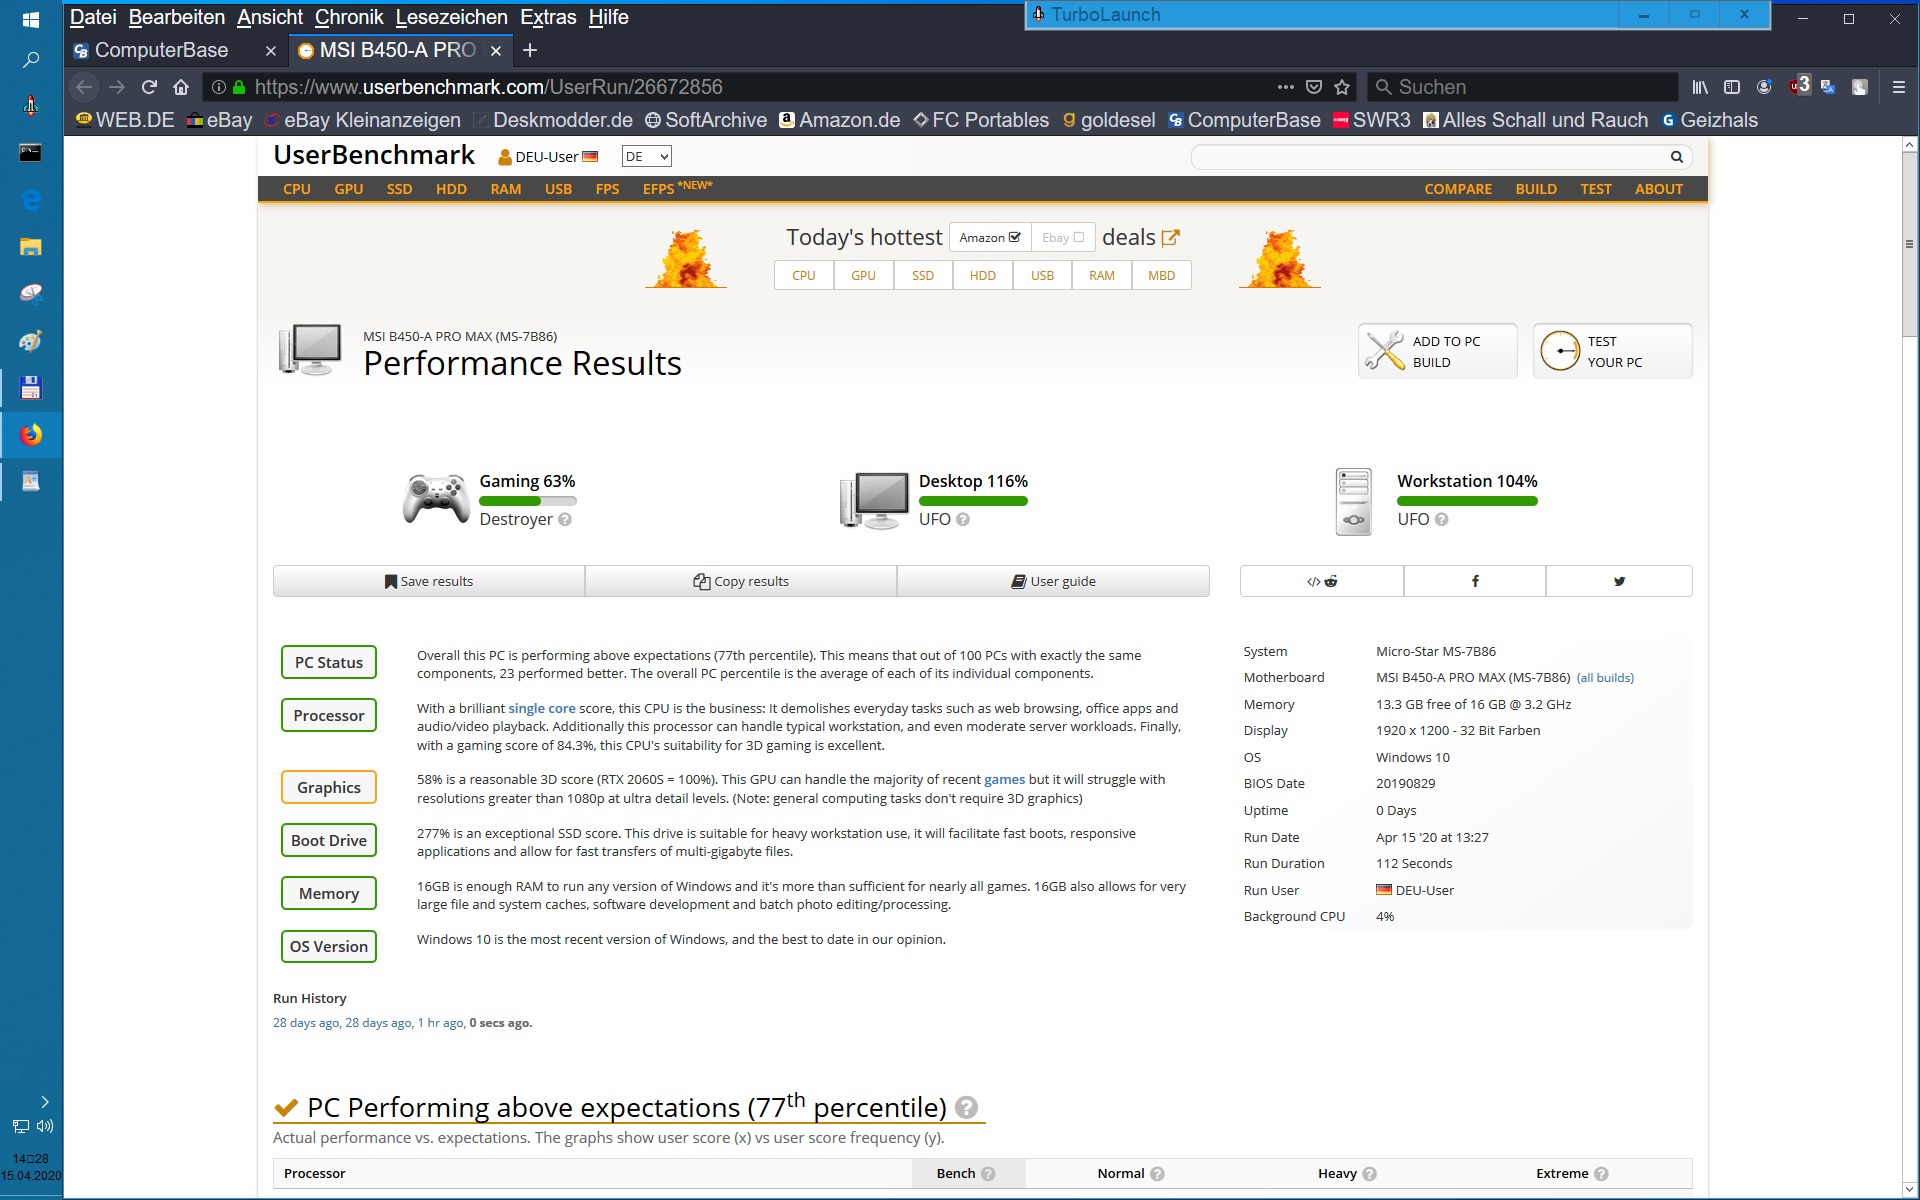Click the site search magnifier icon

point(1676,156)
